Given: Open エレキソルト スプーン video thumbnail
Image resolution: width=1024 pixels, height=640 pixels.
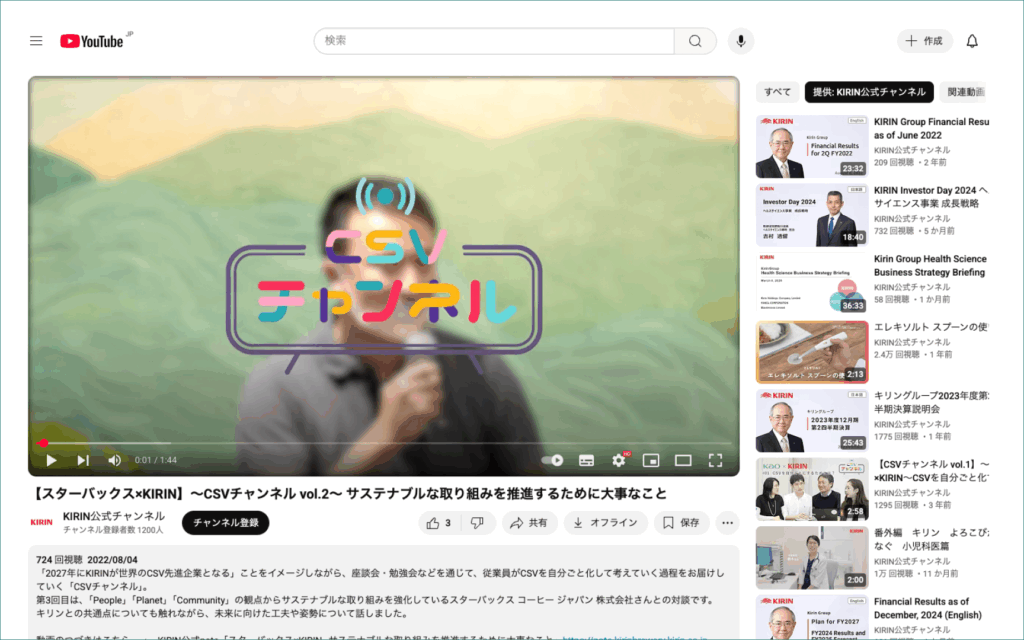Looking at the screenshot, I should click(812, 353).
